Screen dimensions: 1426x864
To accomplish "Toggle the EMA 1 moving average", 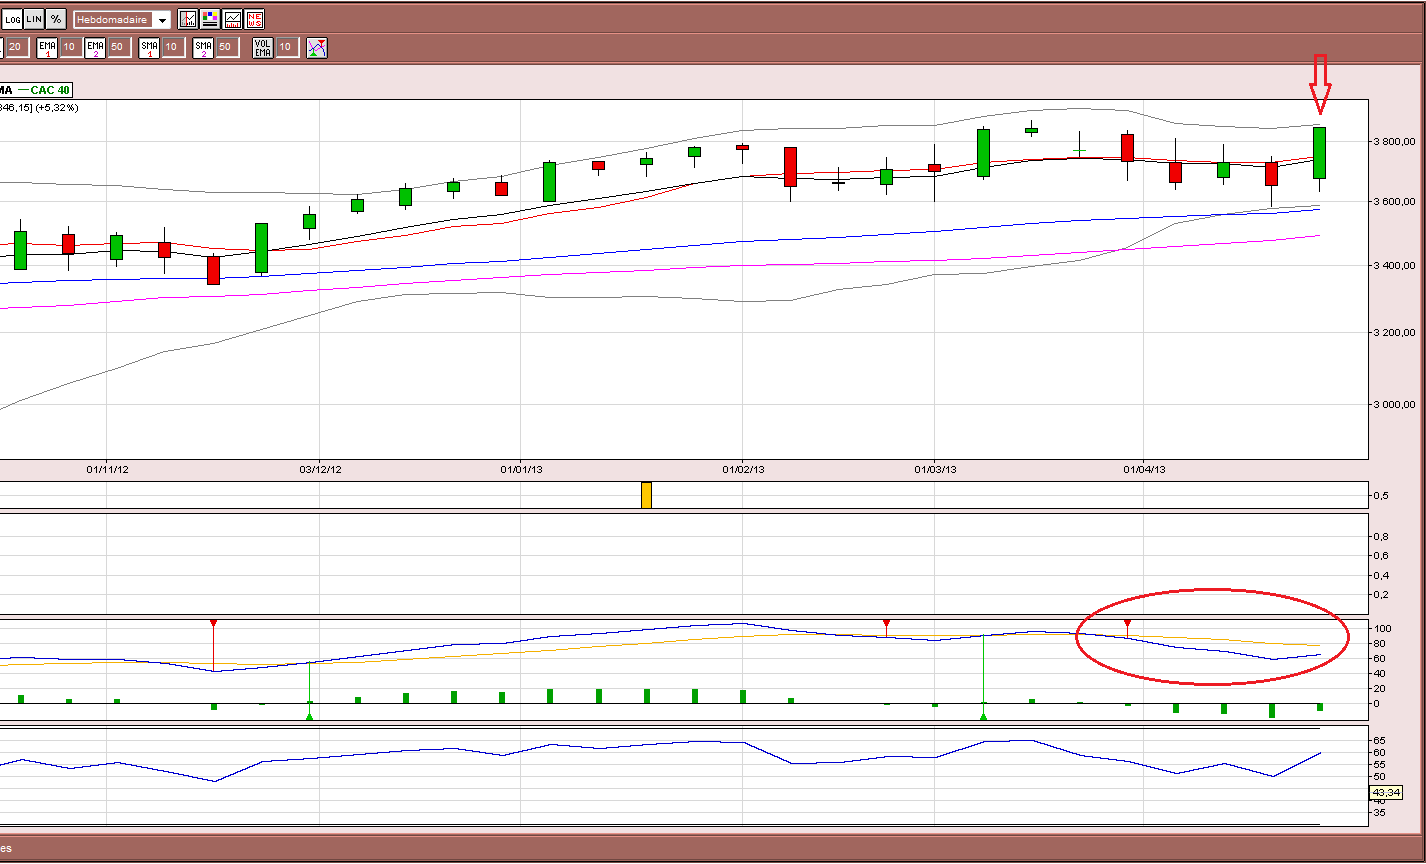I will click(x=47, y=47).
